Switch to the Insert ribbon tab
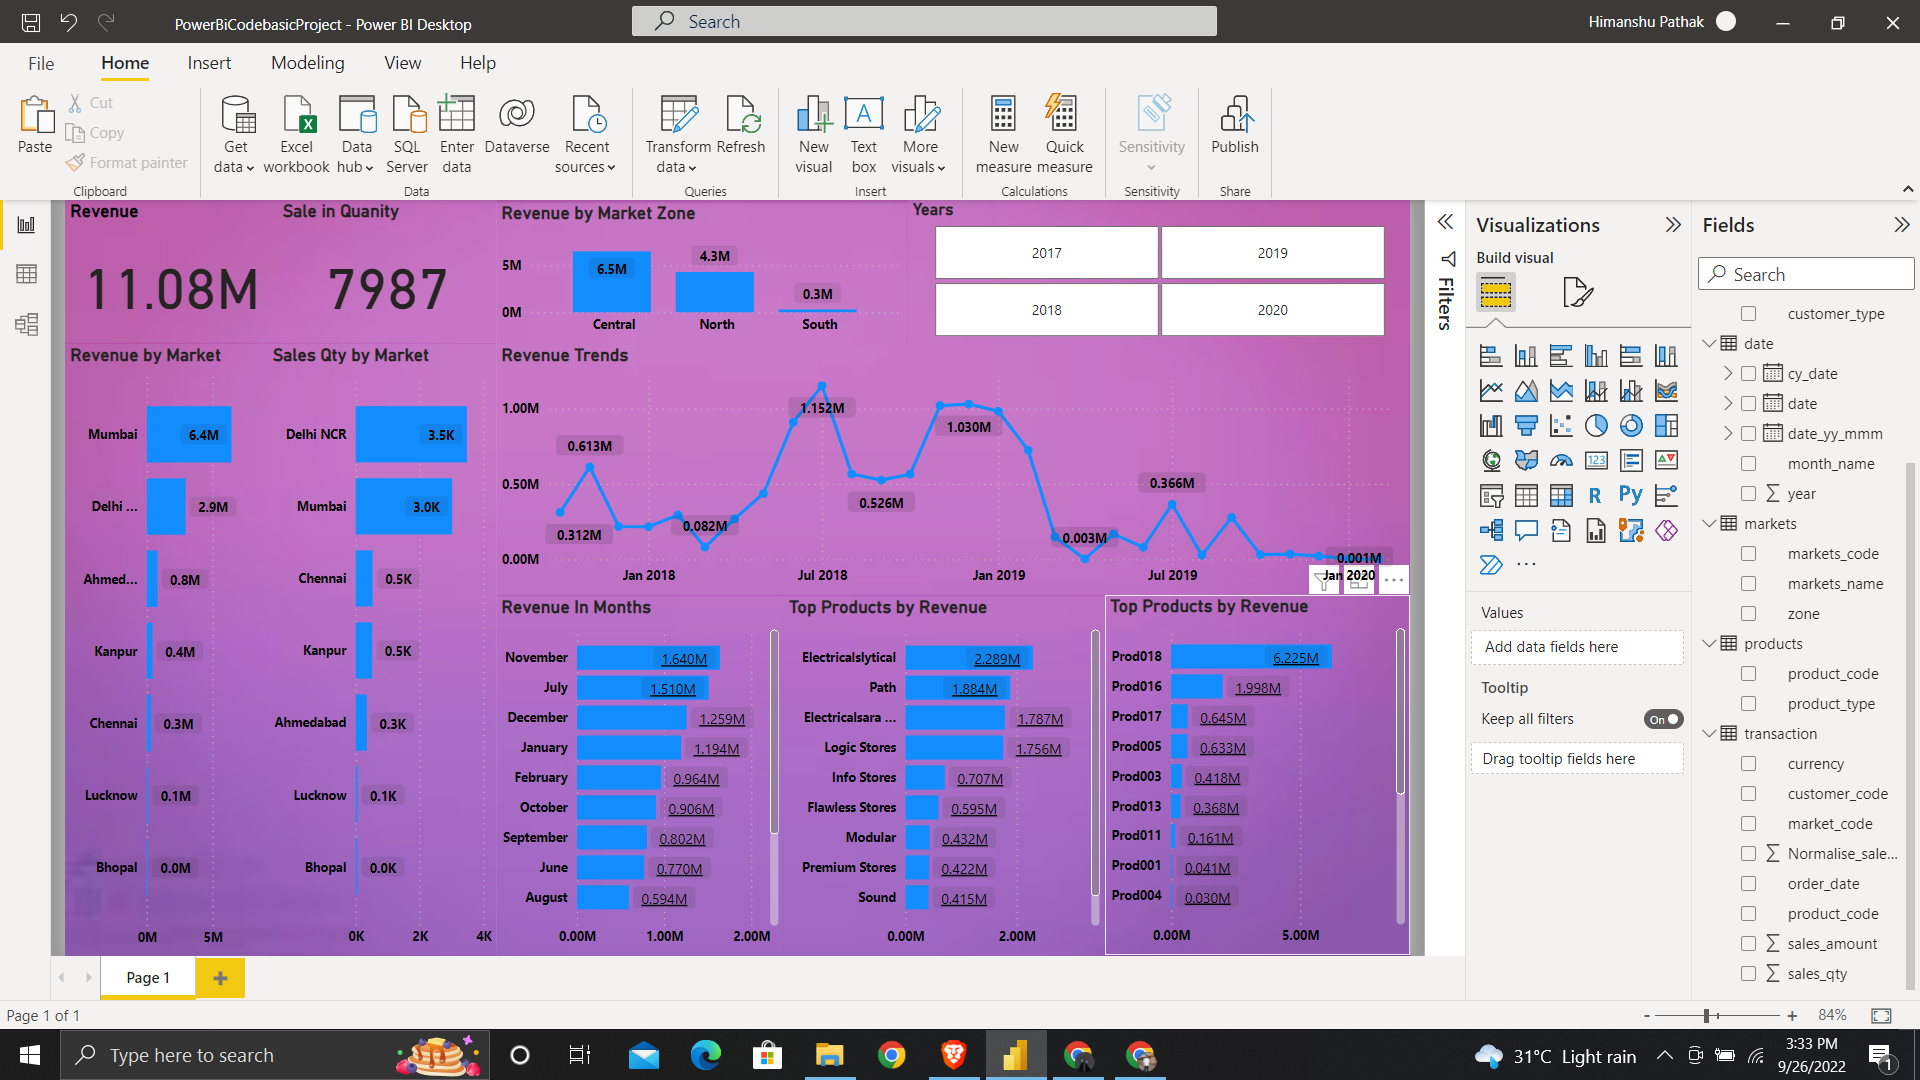 coord(209,63)
